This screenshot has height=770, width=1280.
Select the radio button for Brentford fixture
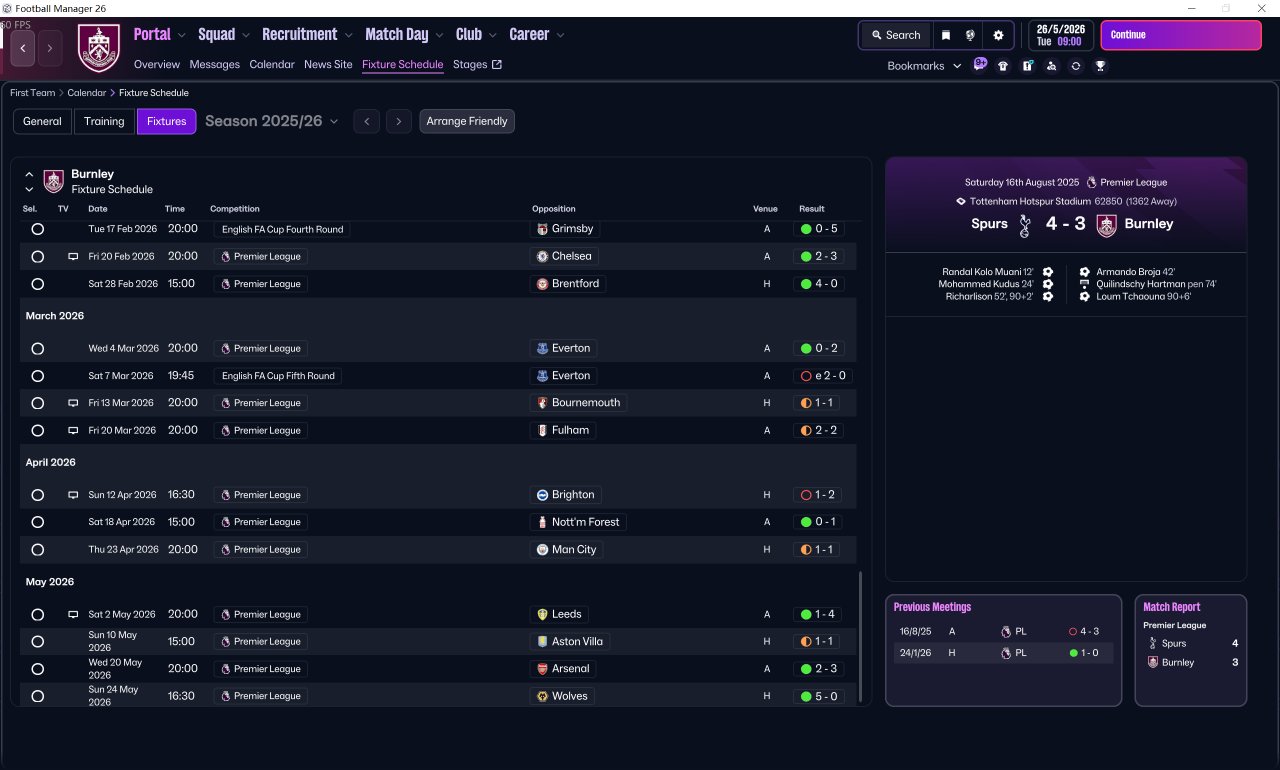pos(38,284)
